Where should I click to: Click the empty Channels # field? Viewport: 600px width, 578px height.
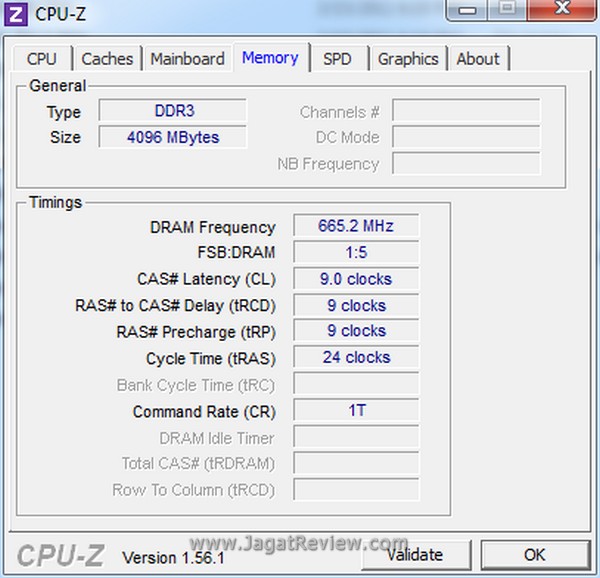click(466, 111)
